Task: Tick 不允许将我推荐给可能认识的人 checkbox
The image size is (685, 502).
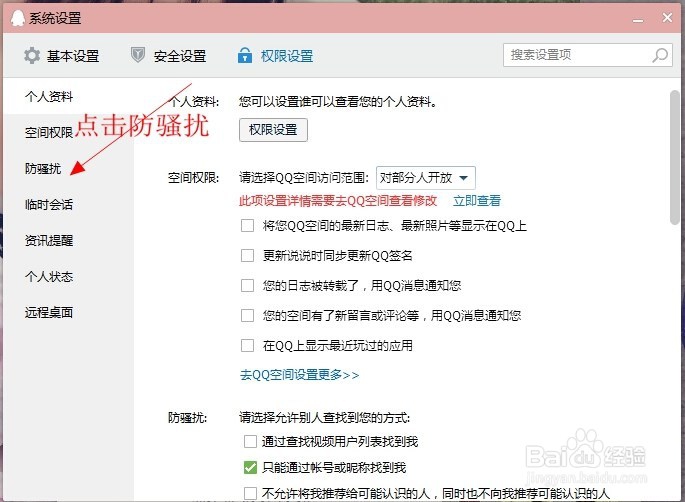Action: pyautogui.click(x=250, y=493)
